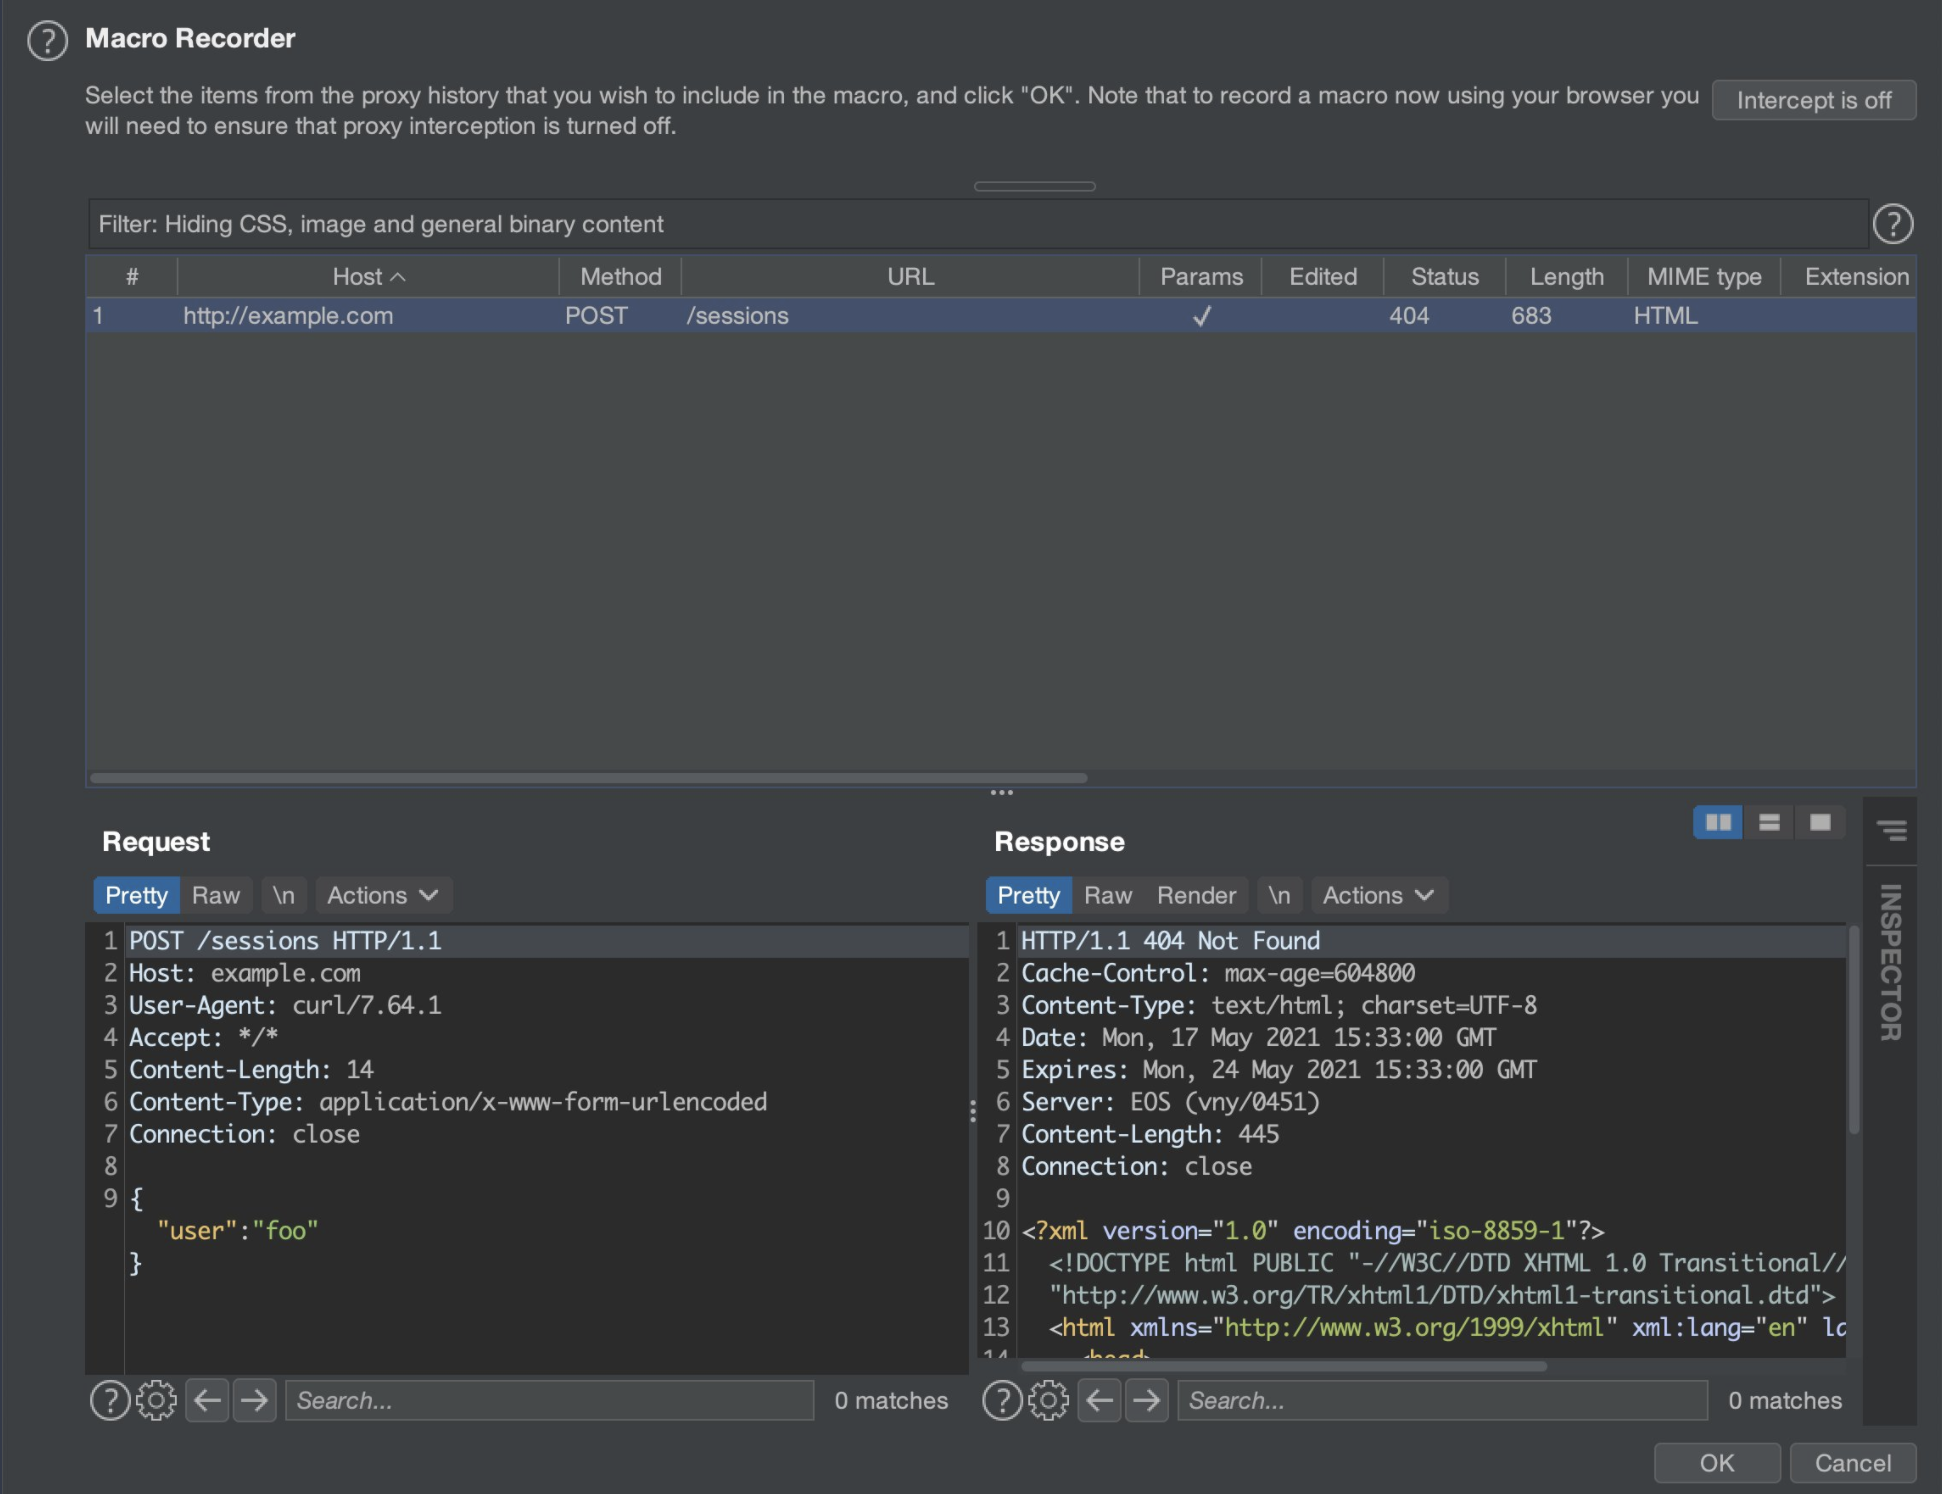Confirm the macro with OK button
The height and width of the screenshot is (1494, 1942).
1717,1463
